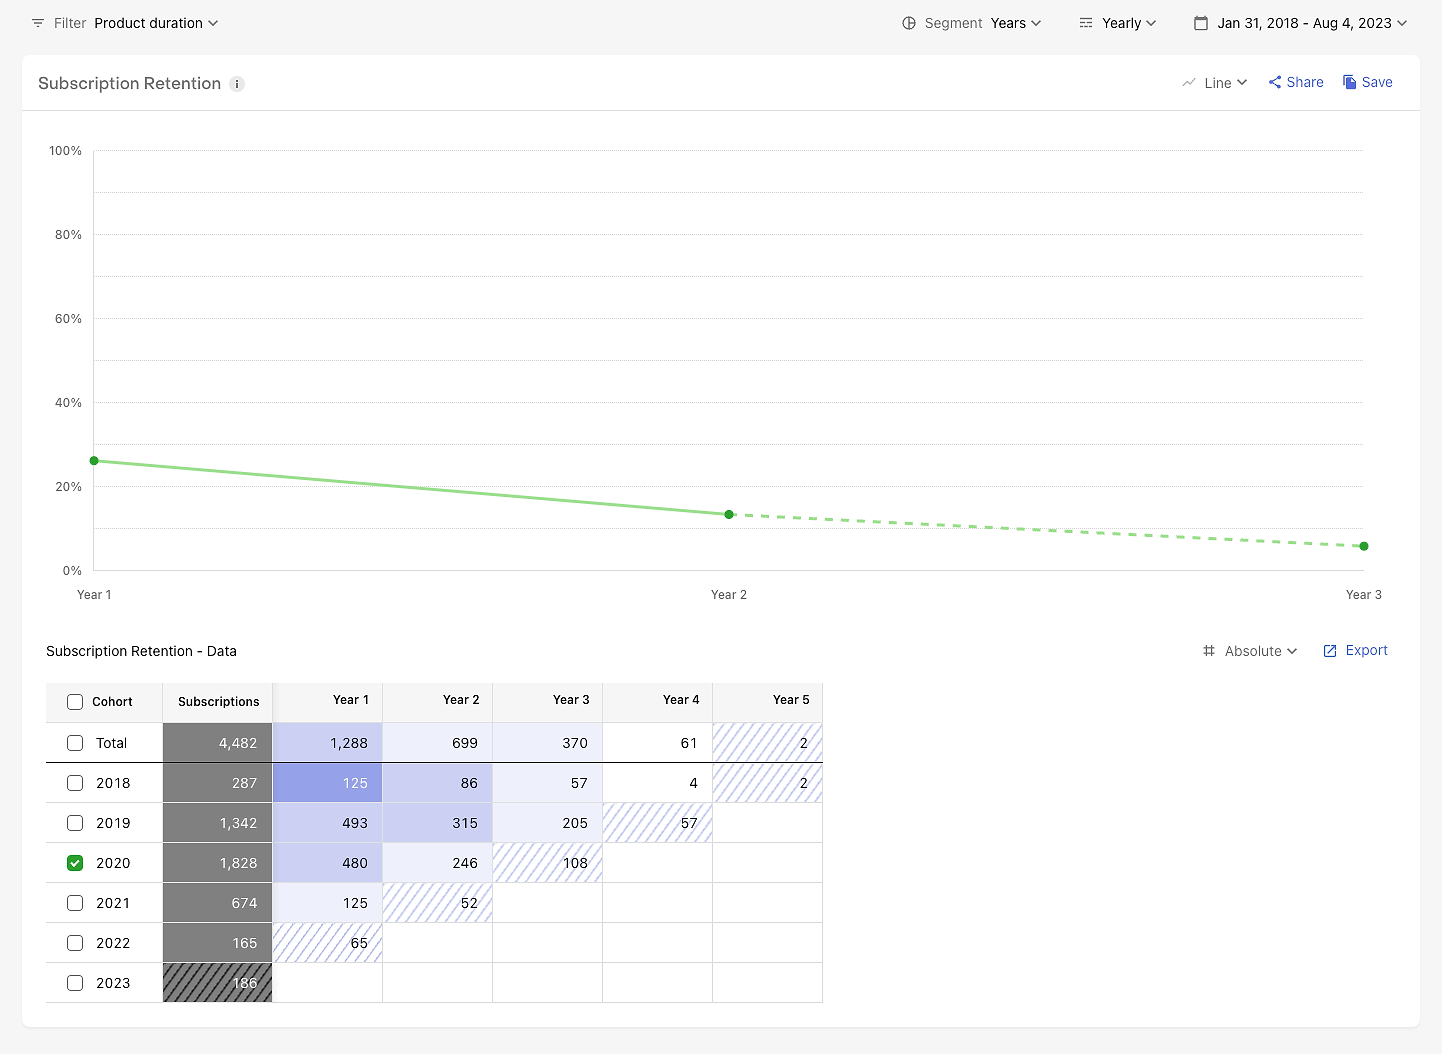The image size is (1442, 1054).
Task: Click the 2023 subscriptions cell 186
Action: click(218, 983)
